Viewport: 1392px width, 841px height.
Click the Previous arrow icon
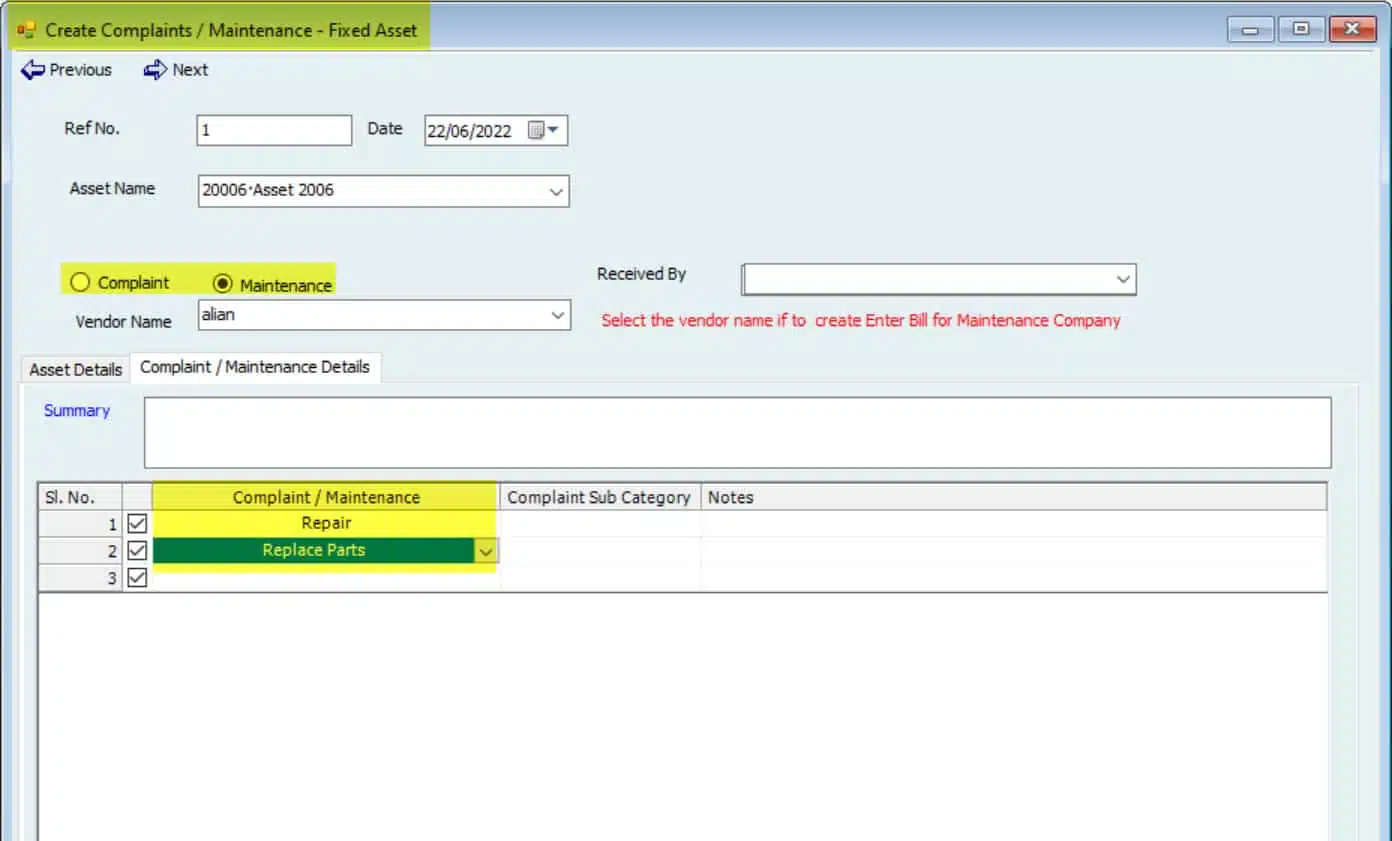(33, 70)
